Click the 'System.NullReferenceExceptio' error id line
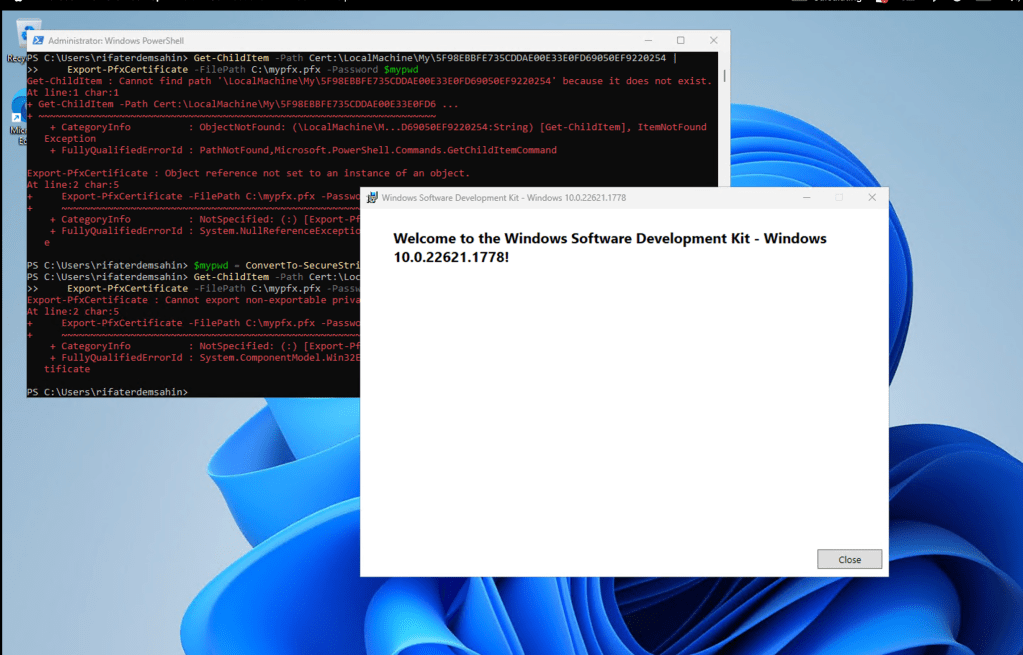 [205, 231]
